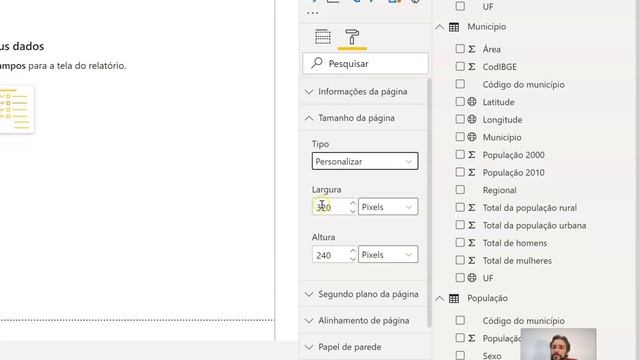
Task: Click the sigma icon beside Área
Action: (472, 49)
